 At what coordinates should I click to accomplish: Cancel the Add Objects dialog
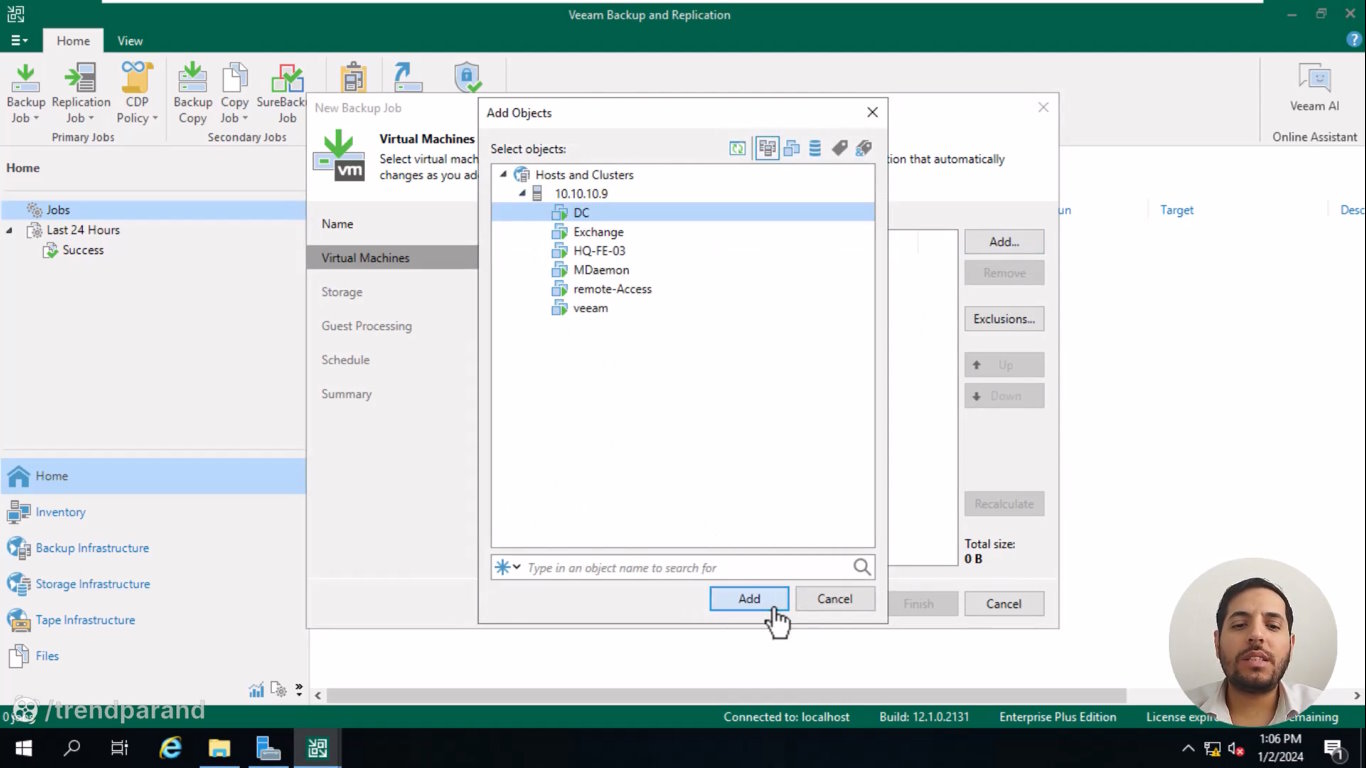(835, 599)
